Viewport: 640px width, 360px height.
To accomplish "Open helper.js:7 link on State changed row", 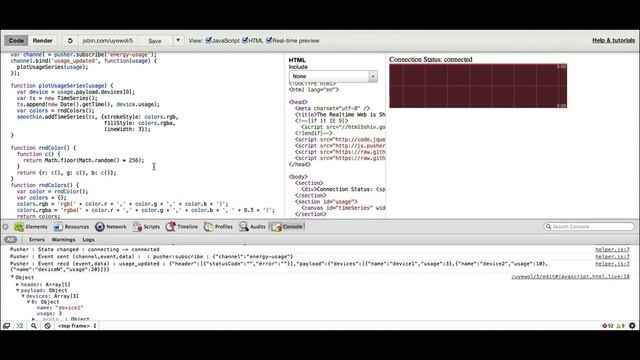I will click(x=612, y=249).
